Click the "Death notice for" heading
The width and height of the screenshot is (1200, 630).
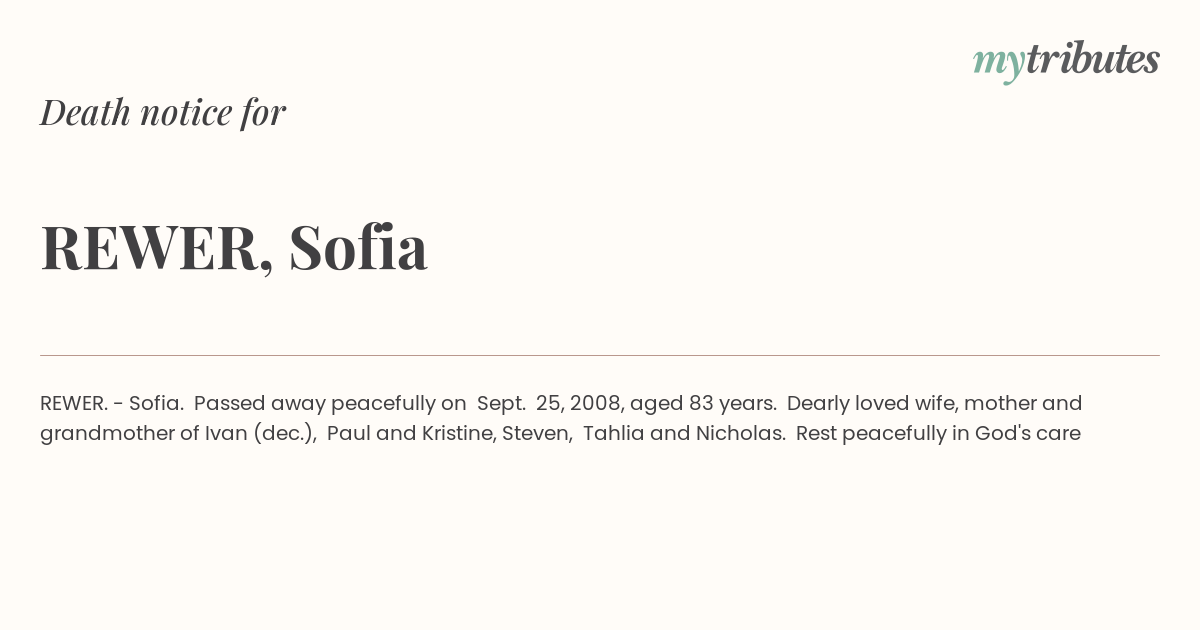[x=163, y=112]
